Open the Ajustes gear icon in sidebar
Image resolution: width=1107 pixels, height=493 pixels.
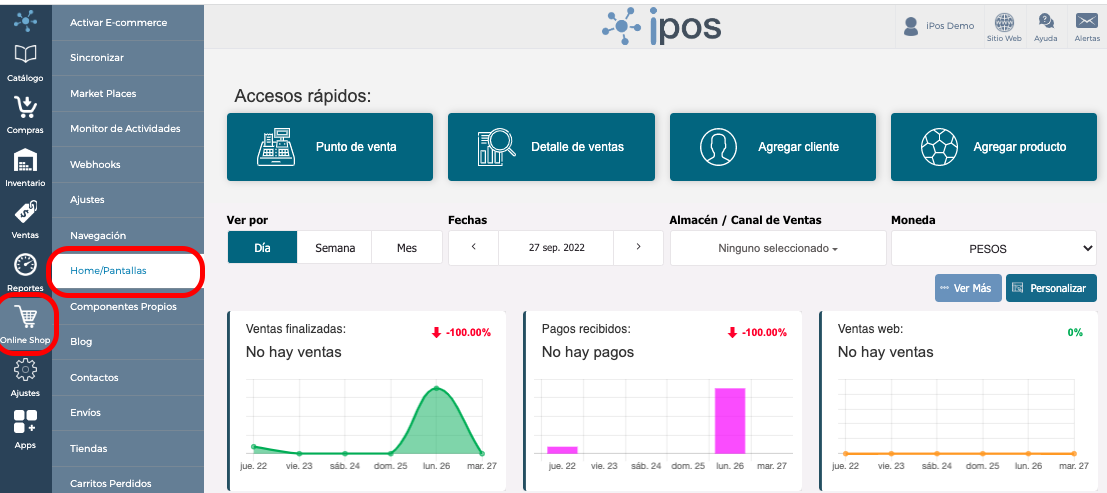point(25,369)
